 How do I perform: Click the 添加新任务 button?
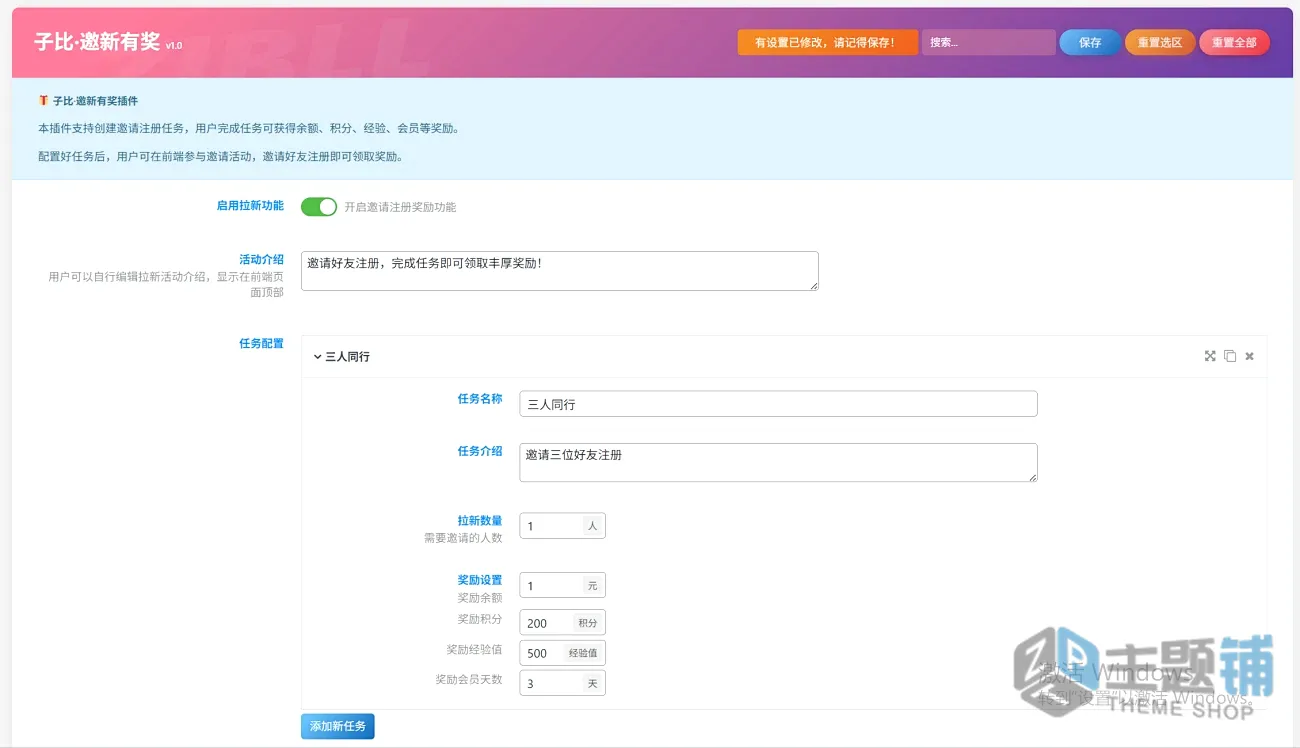(x=338, y=726)
